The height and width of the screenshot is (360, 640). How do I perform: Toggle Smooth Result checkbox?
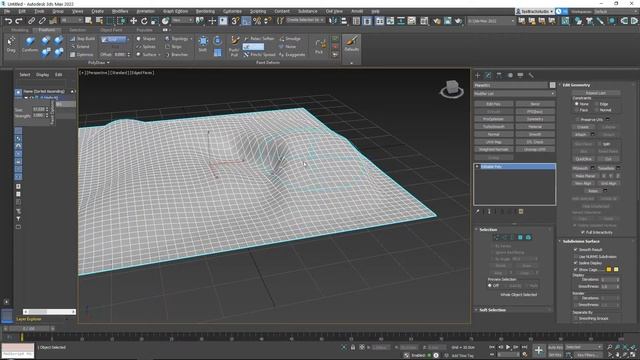pyautogui.click(x=576, y=249)
